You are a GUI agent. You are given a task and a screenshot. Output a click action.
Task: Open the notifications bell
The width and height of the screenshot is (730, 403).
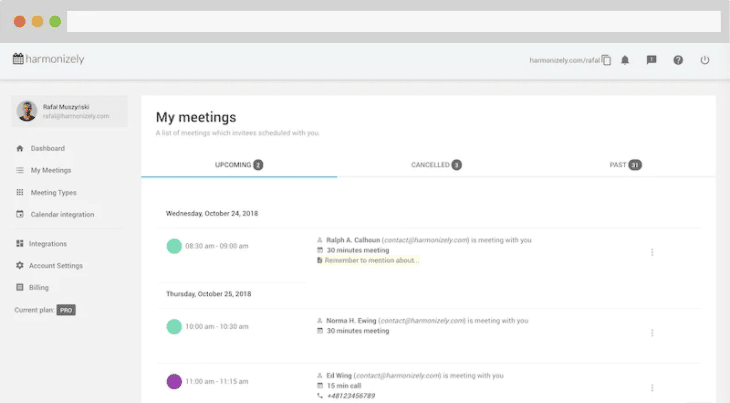(x=625, y=60)
